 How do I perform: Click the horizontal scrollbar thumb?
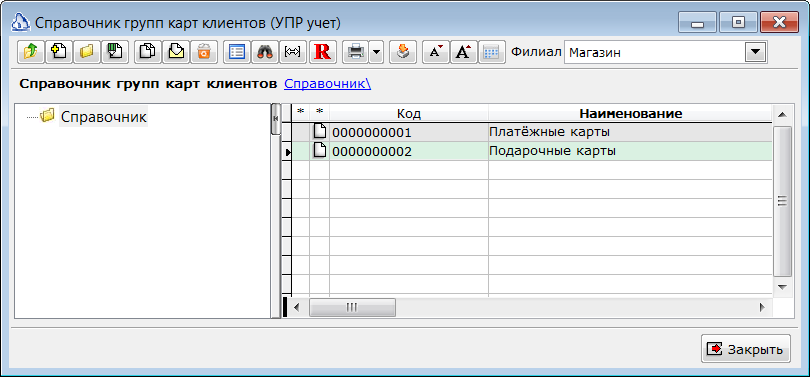coord(352,307)
